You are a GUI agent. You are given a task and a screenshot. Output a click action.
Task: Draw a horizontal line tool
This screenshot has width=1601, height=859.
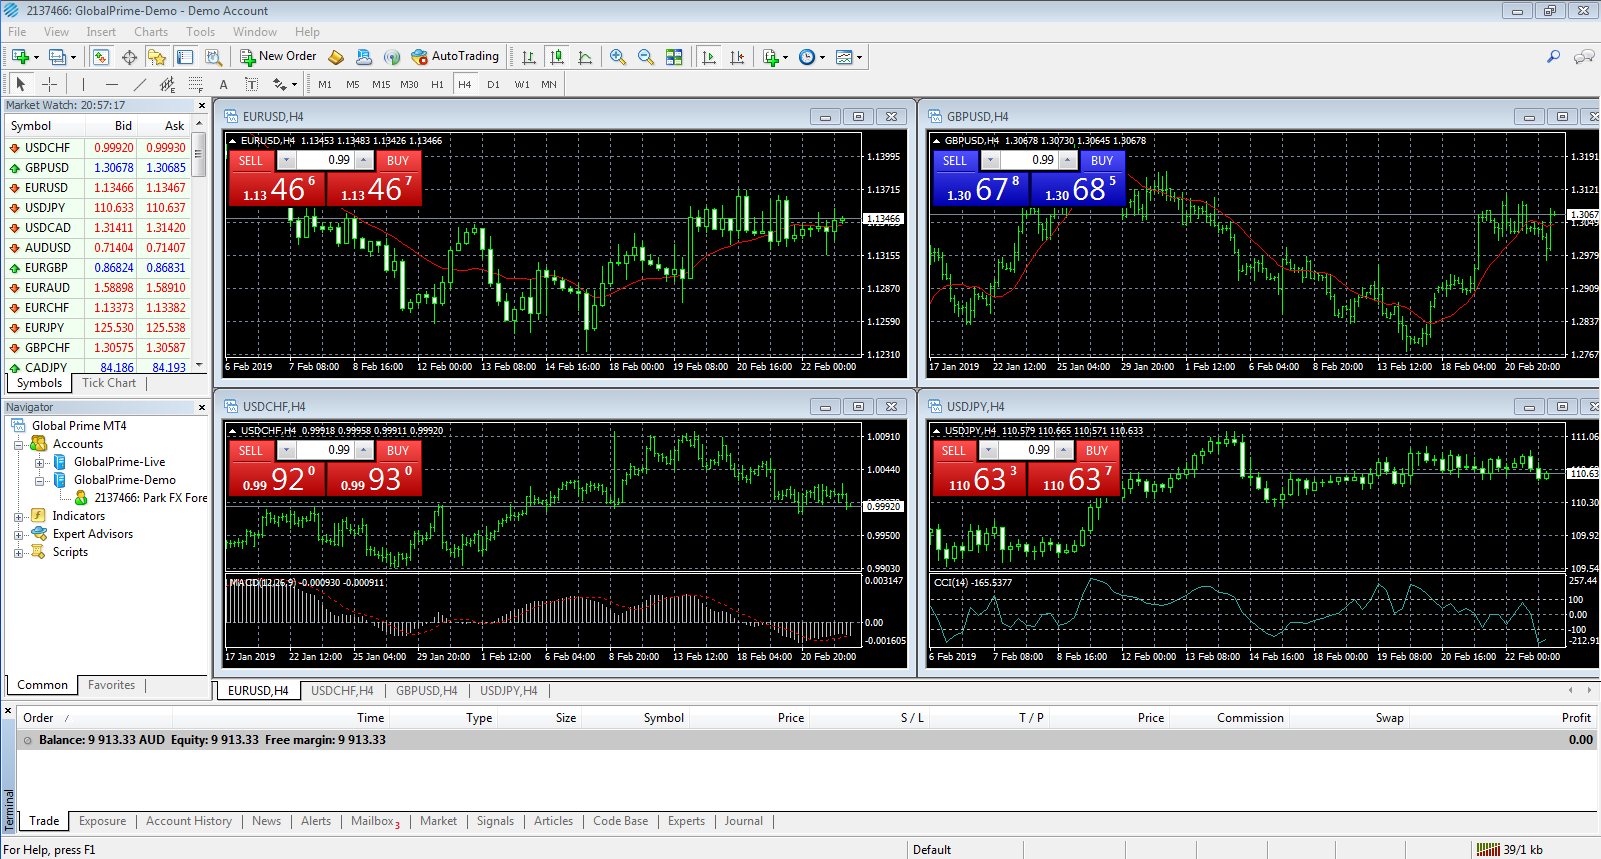[111, 84]
